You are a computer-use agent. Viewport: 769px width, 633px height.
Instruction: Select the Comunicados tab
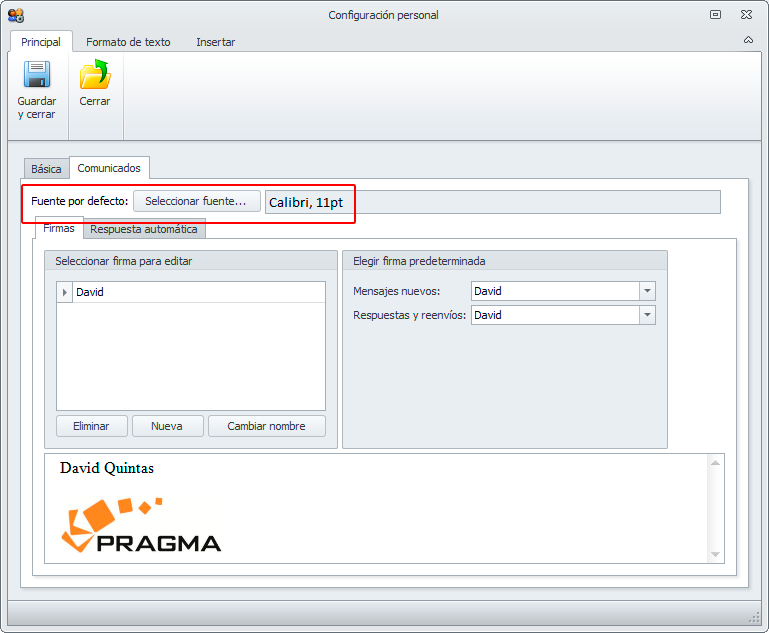coord(109,168)
